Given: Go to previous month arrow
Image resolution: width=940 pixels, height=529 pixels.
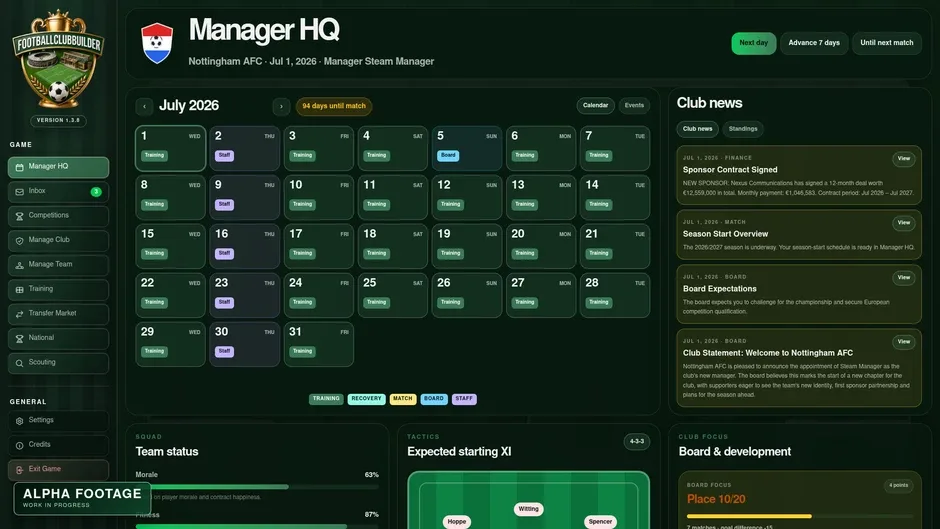Looking at the screenshot, I should 144,107.
